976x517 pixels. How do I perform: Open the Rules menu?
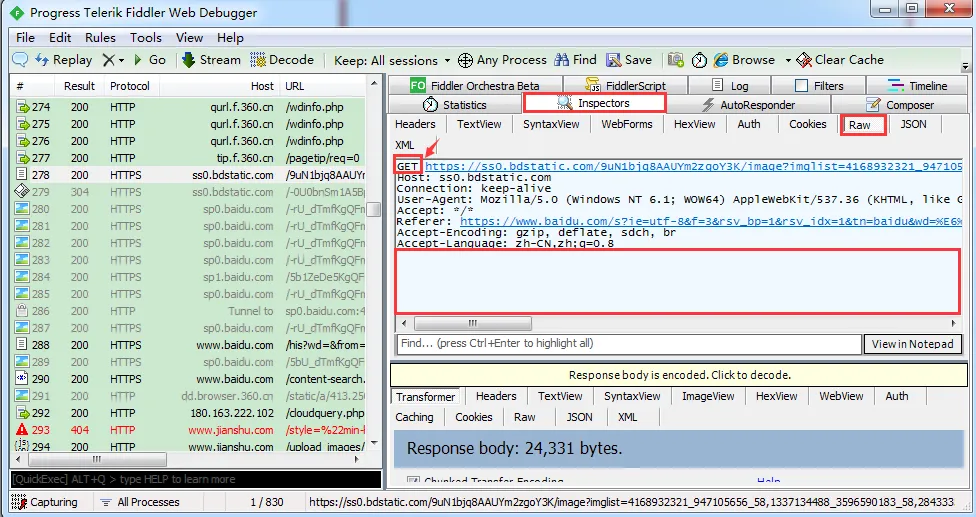pyautogui.click(x=100, y=38)
